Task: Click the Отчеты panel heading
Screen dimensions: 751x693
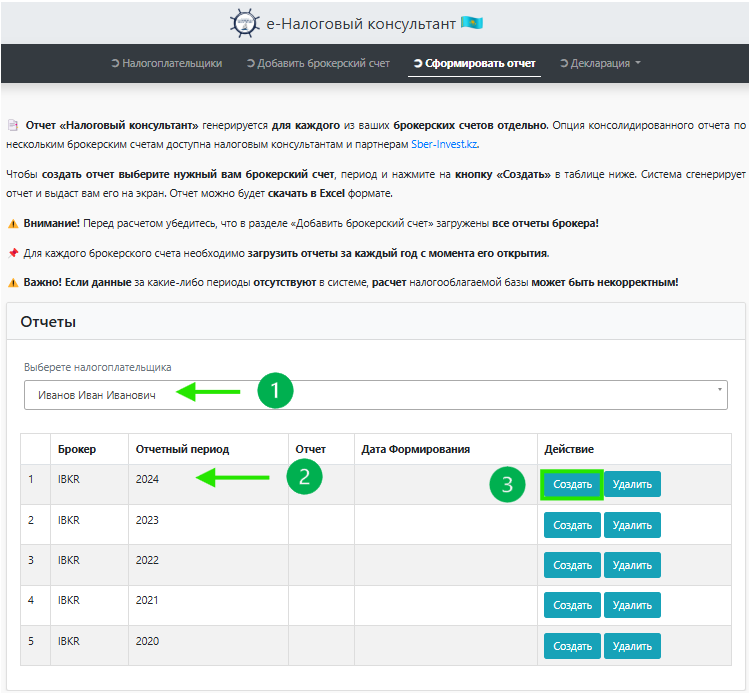Action: tap(48, 322)
